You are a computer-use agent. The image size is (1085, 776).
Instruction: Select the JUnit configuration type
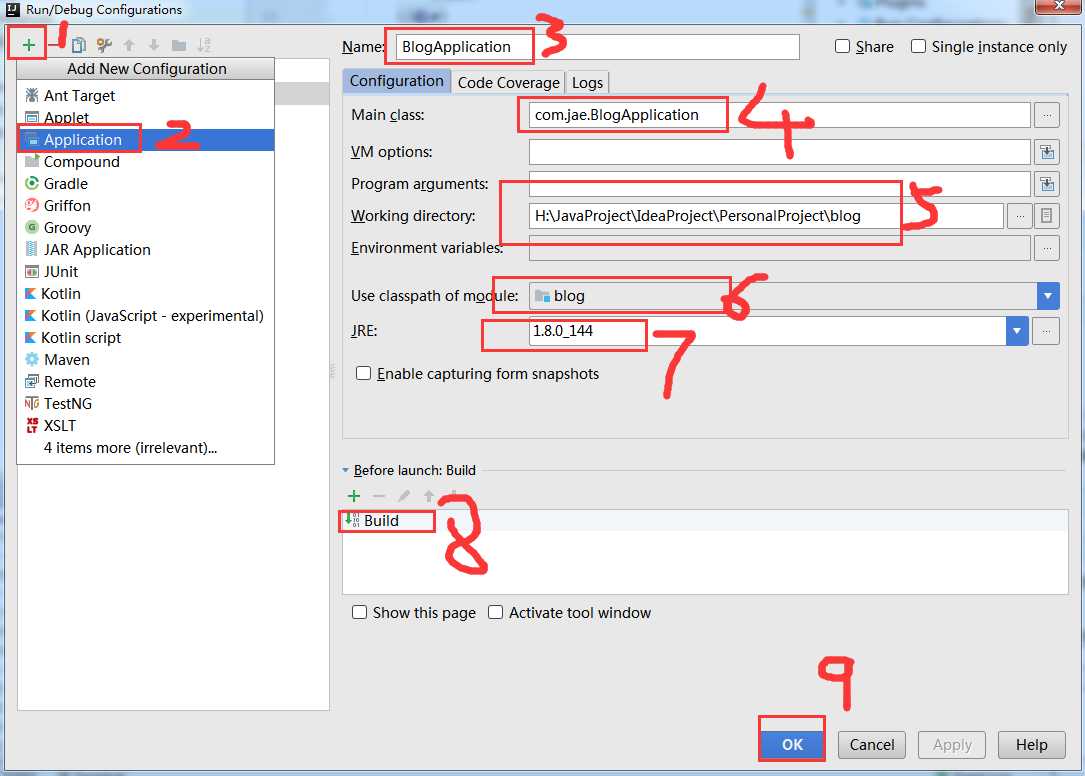click(145, 272)
